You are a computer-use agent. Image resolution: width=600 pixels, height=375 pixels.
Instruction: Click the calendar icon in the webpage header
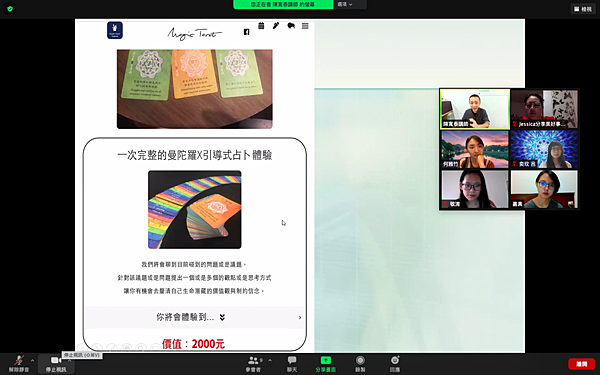click(x=261, y=26)
